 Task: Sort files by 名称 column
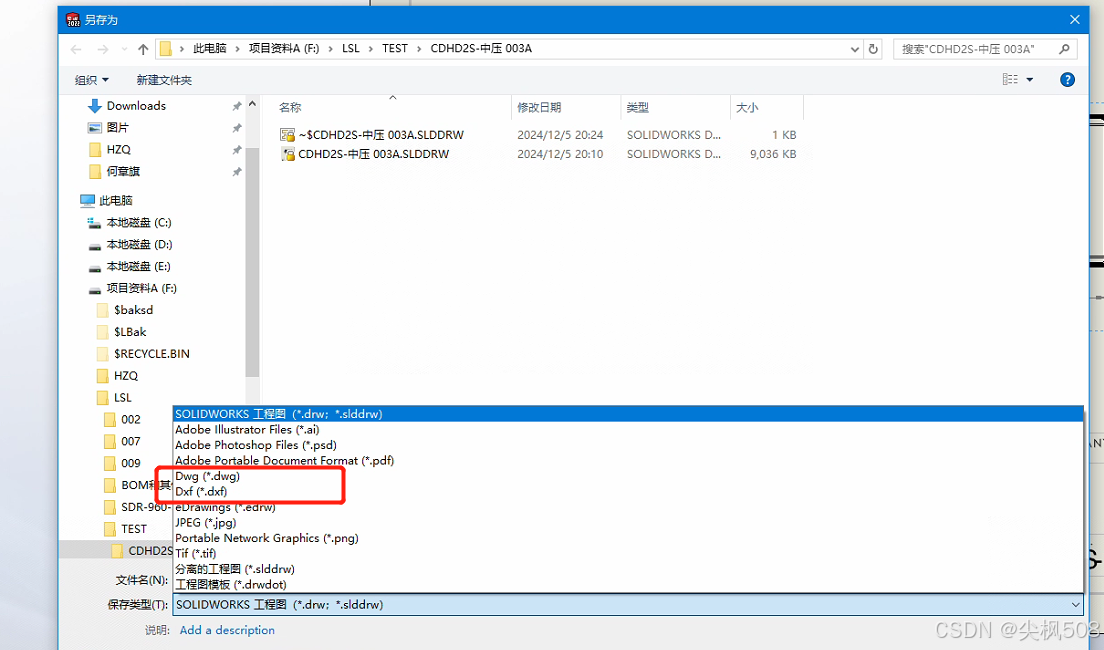[x=290, y=107]
